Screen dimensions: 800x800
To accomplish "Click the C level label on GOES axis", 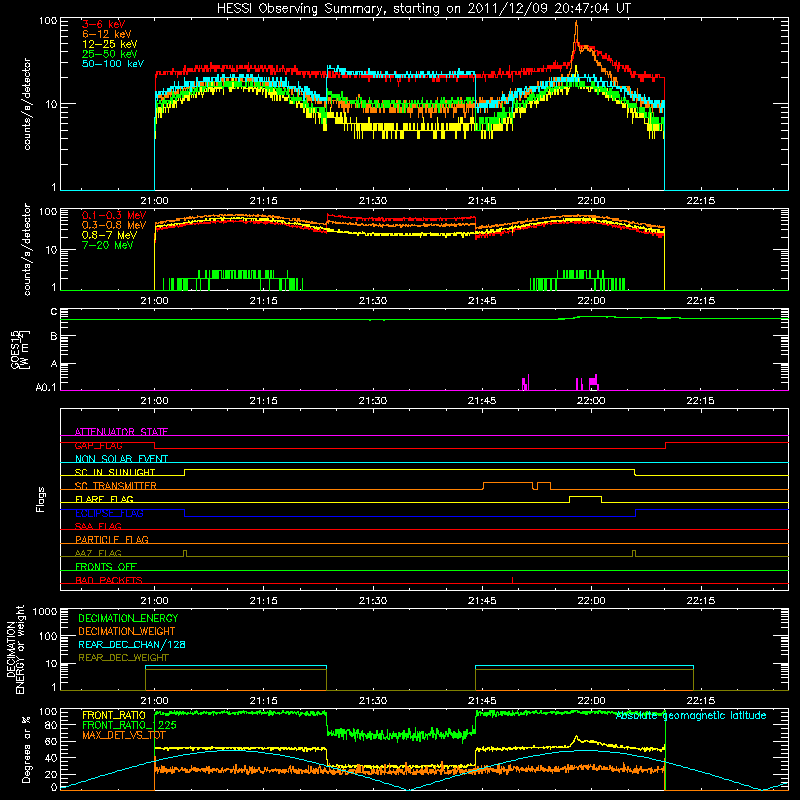I will (x=54, y=312).
